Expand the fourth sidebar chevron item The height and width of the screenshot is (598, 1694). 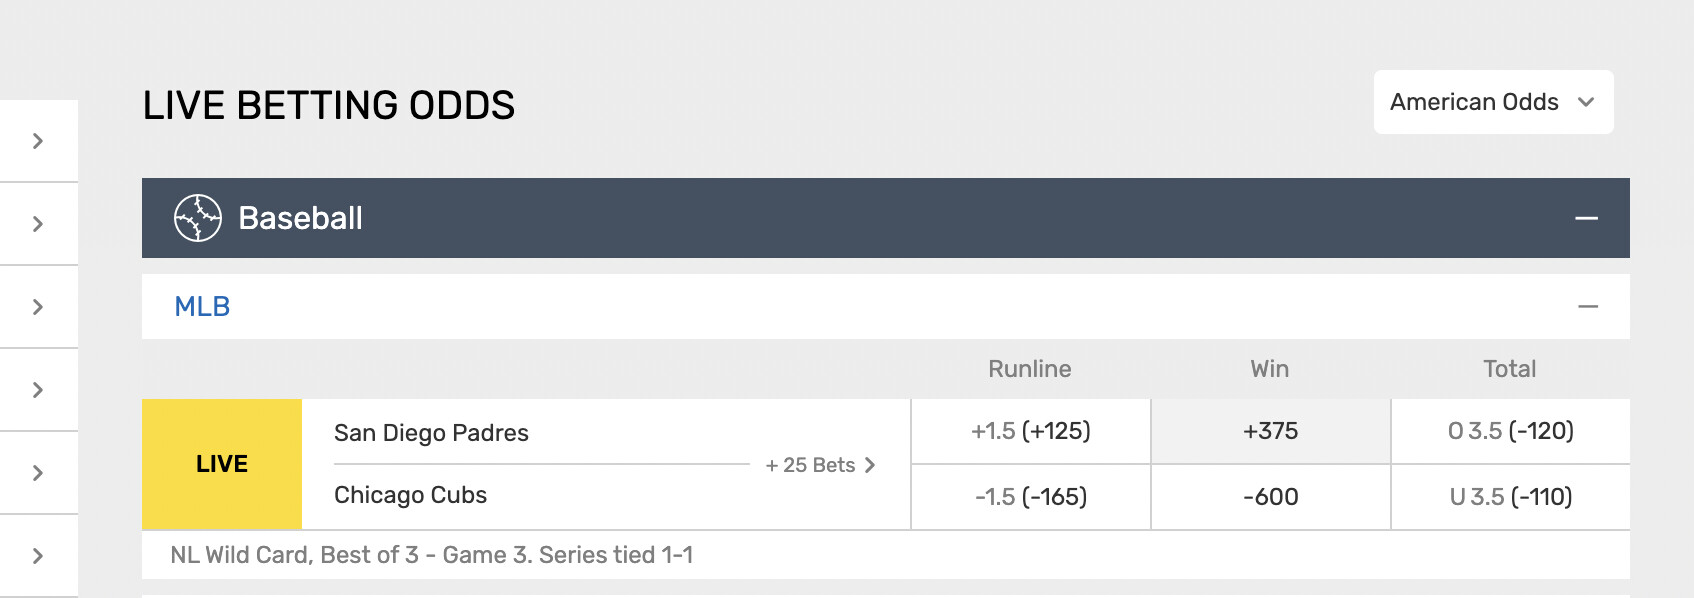click(x=38, y=390)
